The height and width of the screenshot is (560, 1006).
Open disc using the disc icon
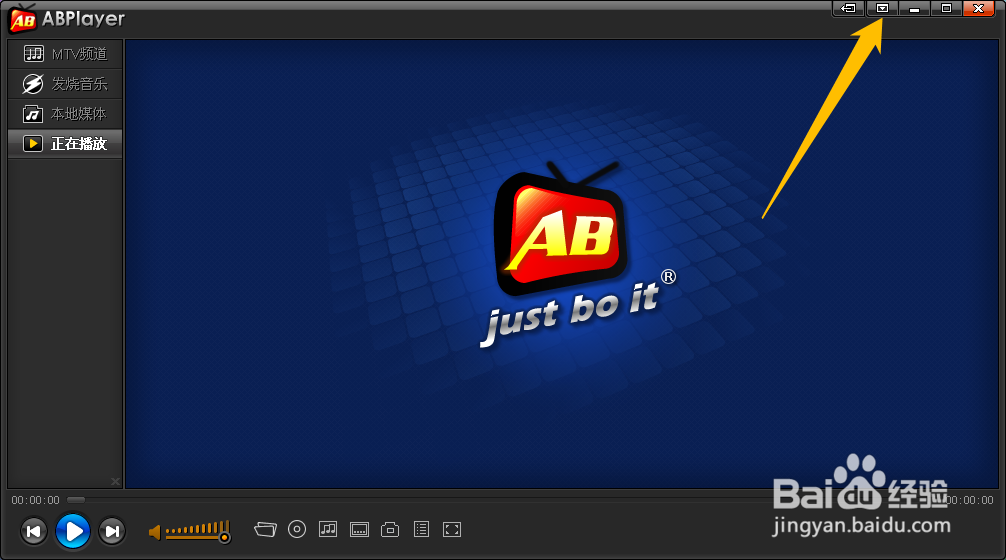[x=296, y=529]
